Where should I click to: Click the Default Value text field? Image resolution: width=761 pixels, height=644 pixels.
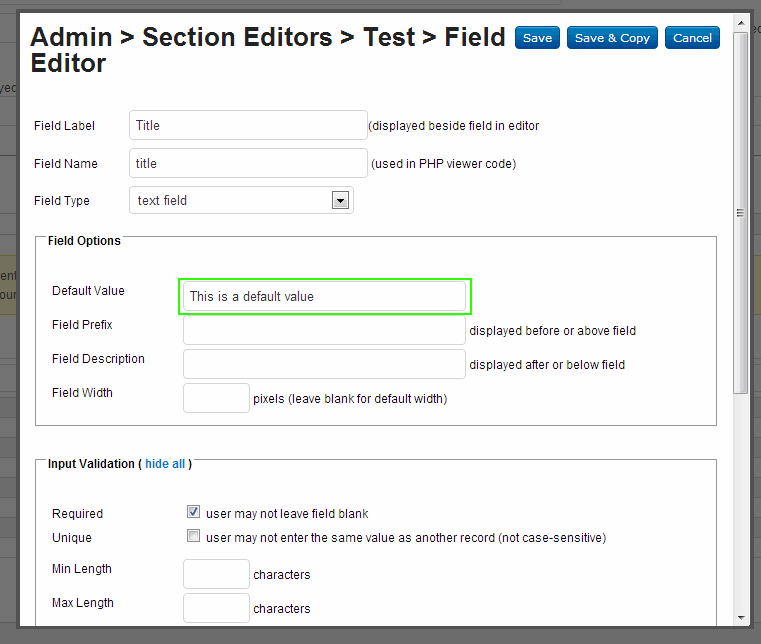tap(324, 296)
